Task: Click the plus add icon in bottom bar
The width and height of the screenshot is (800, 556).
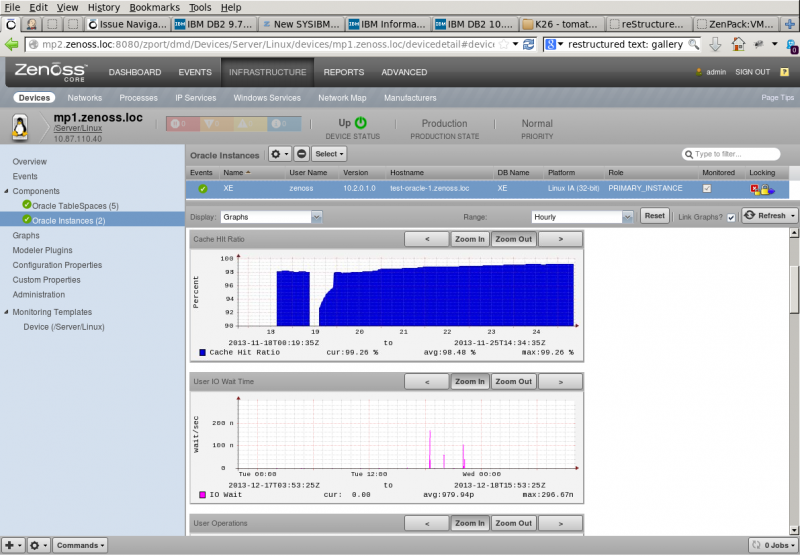Action: [12, 545]
